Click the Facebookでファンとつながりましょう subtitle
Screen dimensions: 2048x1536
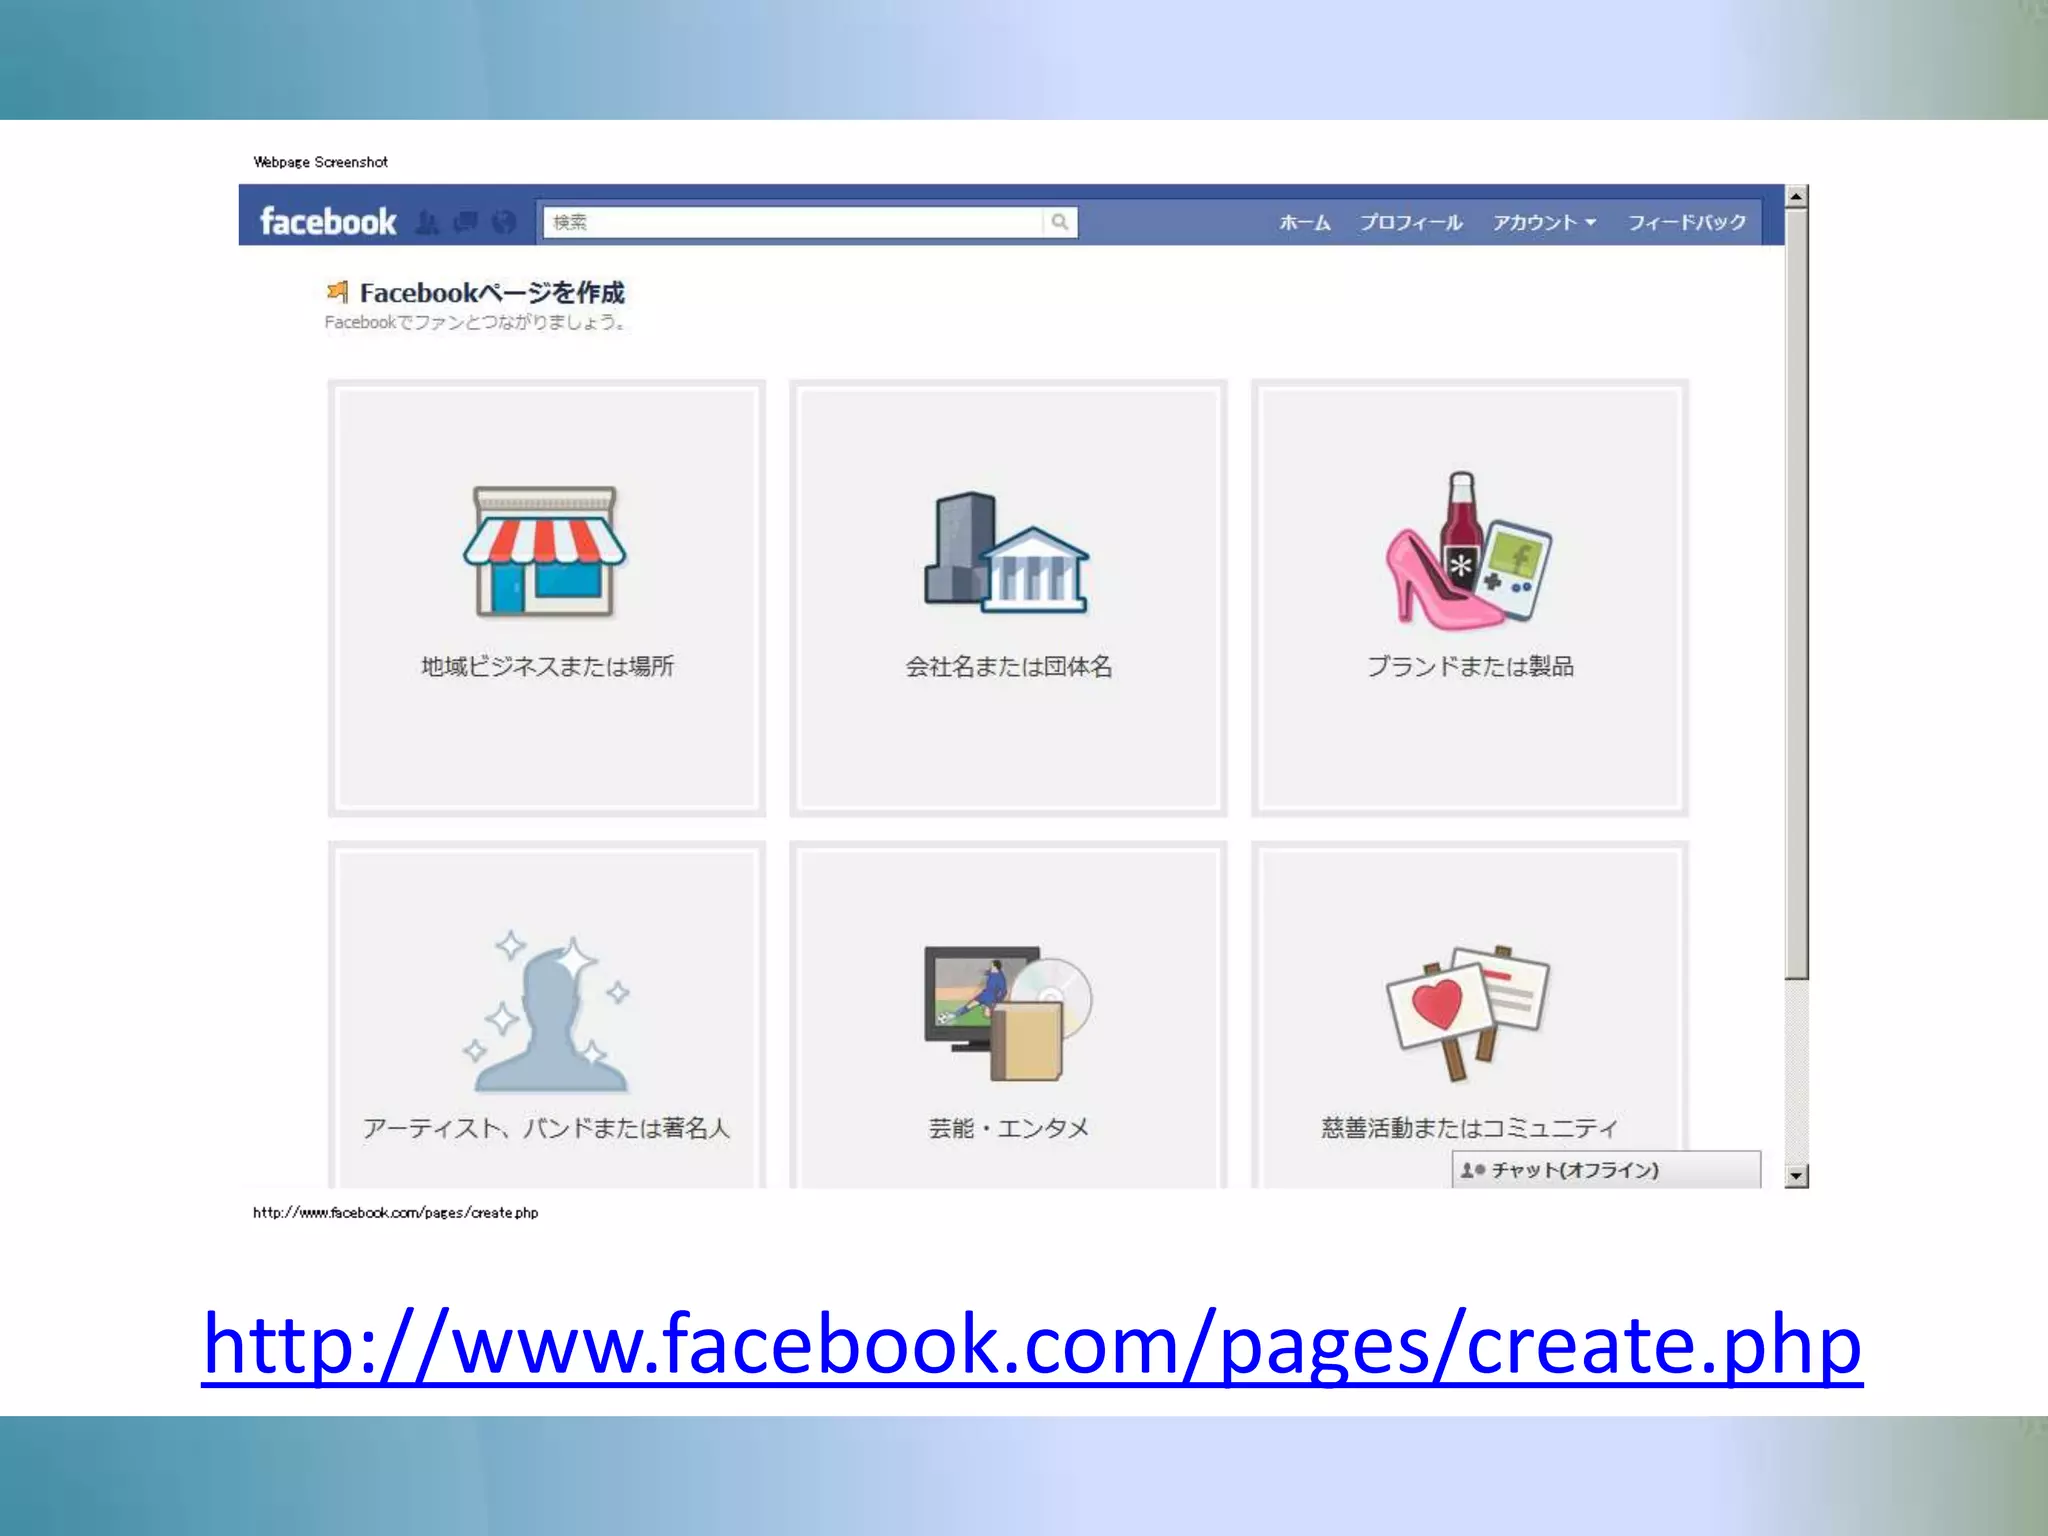coord(474,322)
